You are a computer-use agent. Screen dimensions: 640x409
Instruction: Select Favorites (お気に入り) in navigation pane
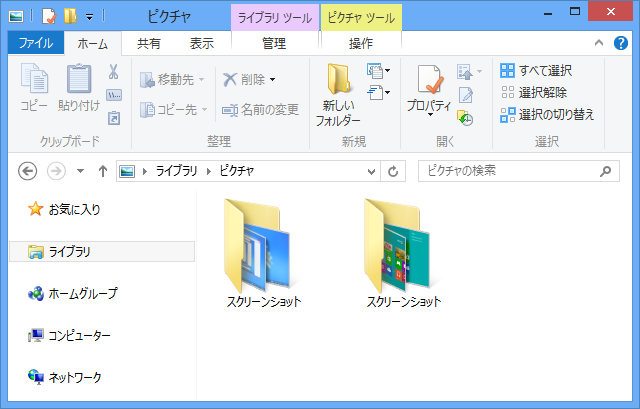64,209
